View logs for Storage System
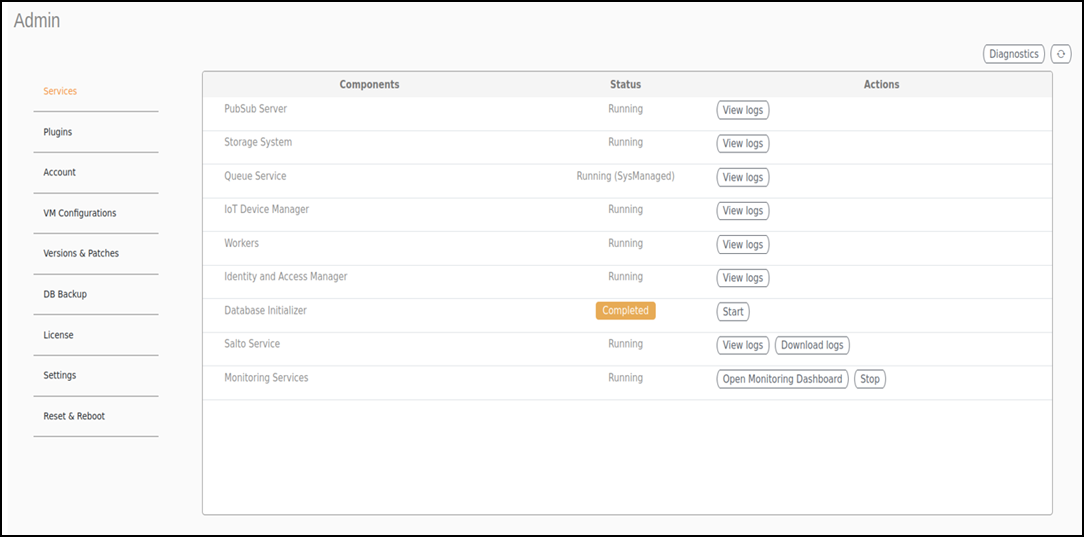Viewport: 1084px width, 537px height. (x=742, y=144)
